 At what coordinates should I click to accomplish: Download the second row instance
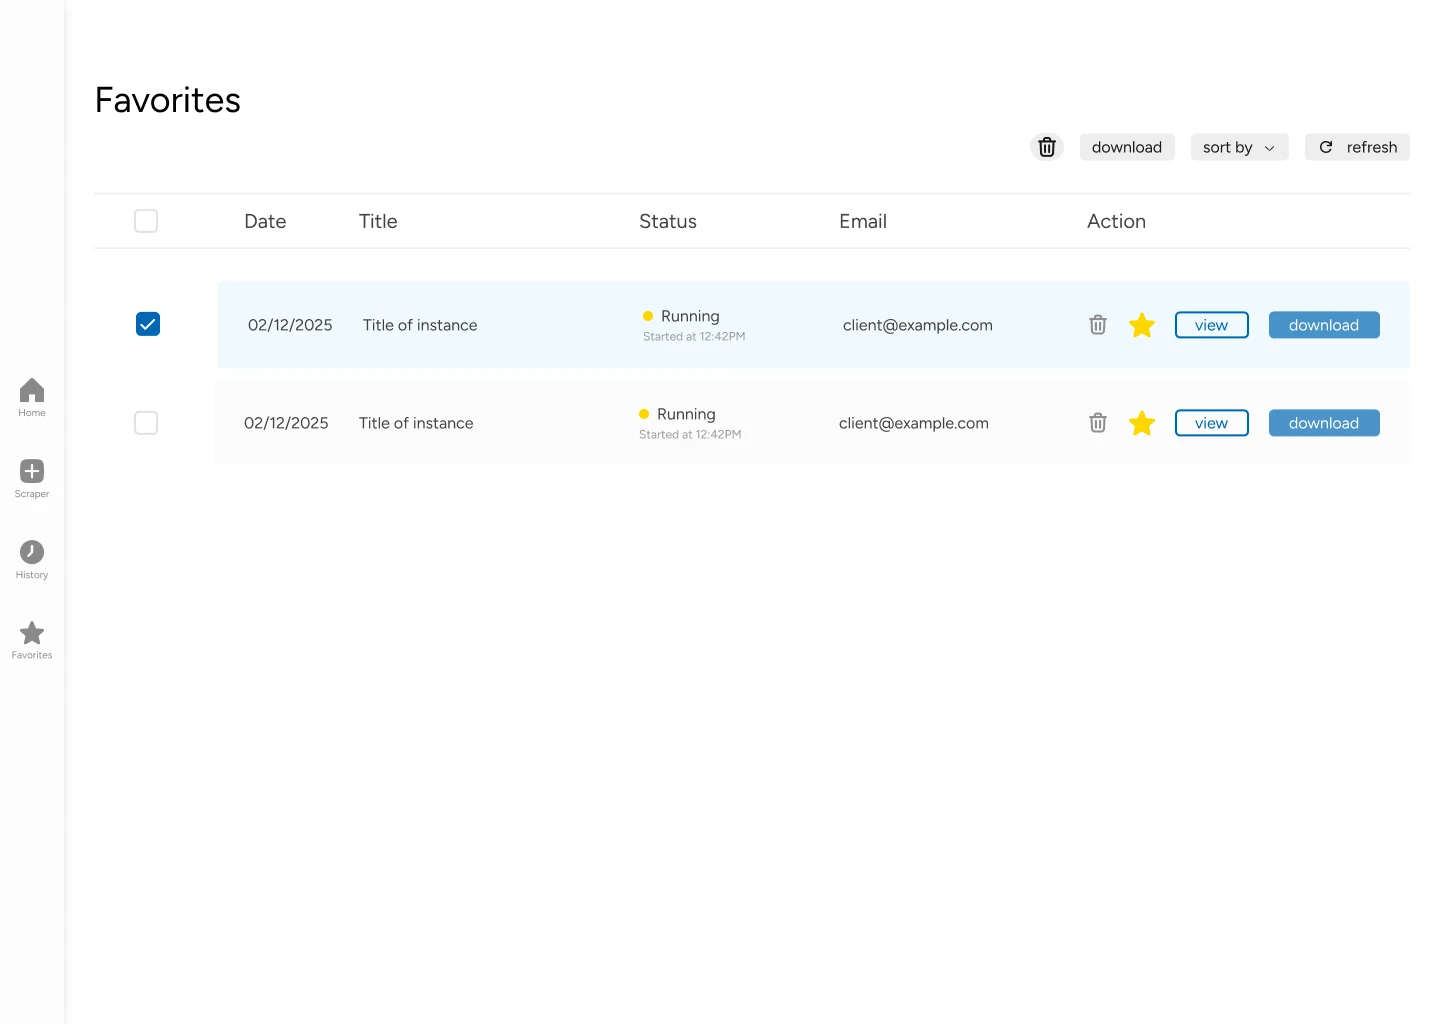click(x=1324, y=423)
